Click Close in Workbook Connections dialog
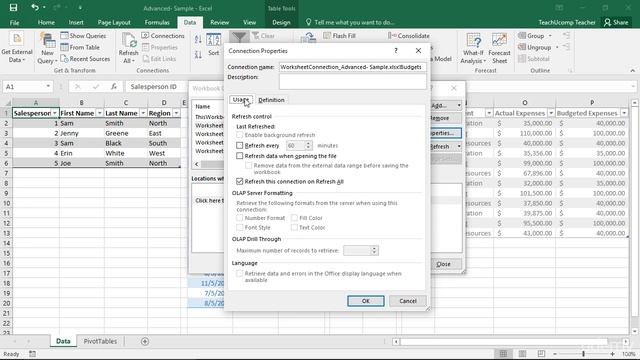This screenshot has width=640, height=360. click(444, 264)
